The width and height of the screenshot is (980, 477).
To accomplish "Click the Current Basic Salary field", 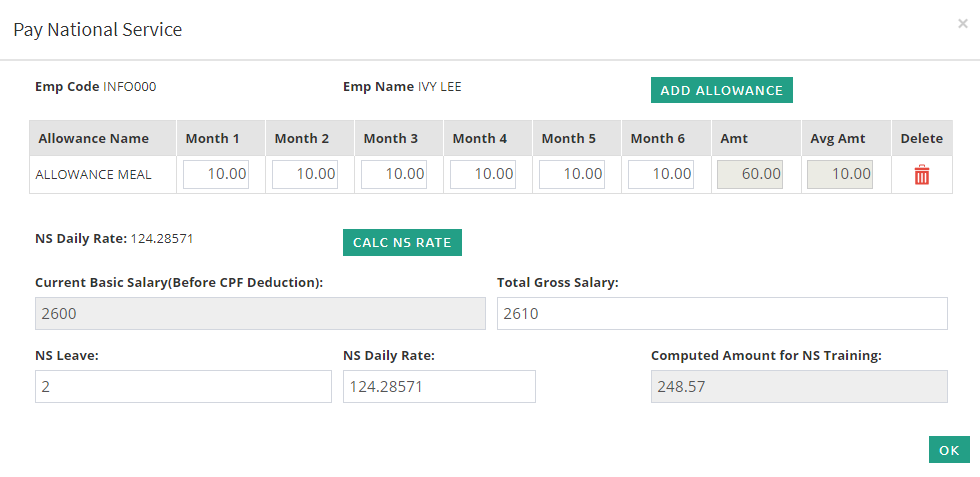I will pyautogui.click(x=260, y=314).
